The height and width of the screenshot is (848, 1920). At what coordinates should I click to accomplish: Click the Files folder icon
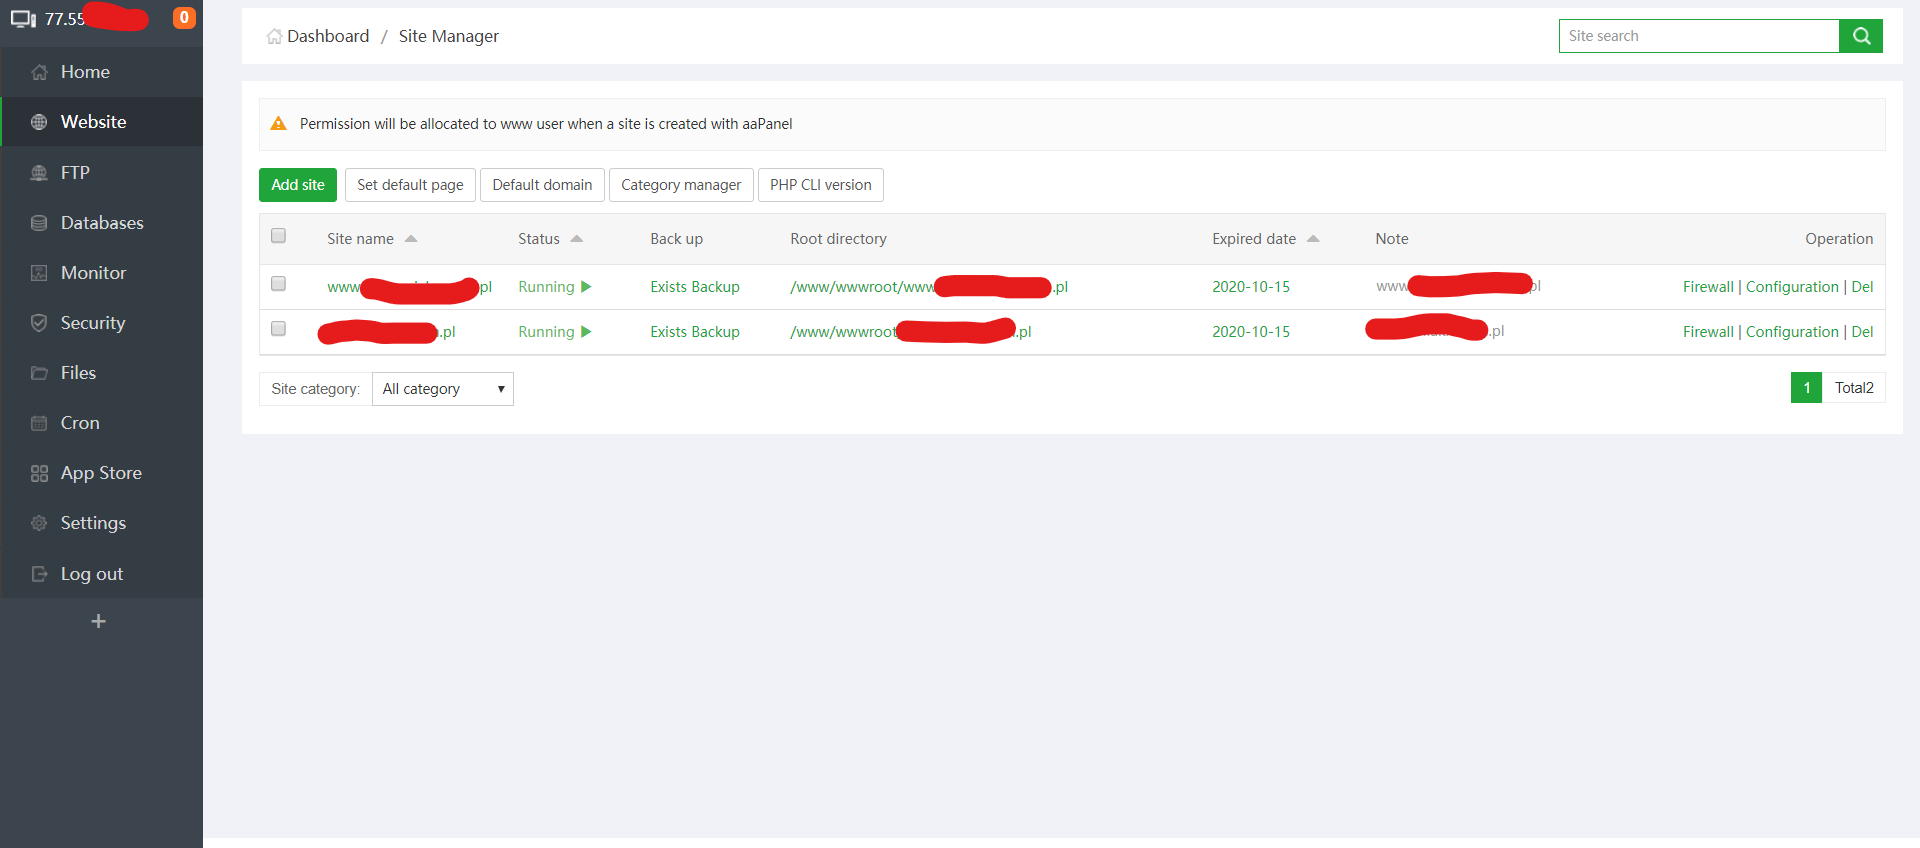(x=39, y=373)
